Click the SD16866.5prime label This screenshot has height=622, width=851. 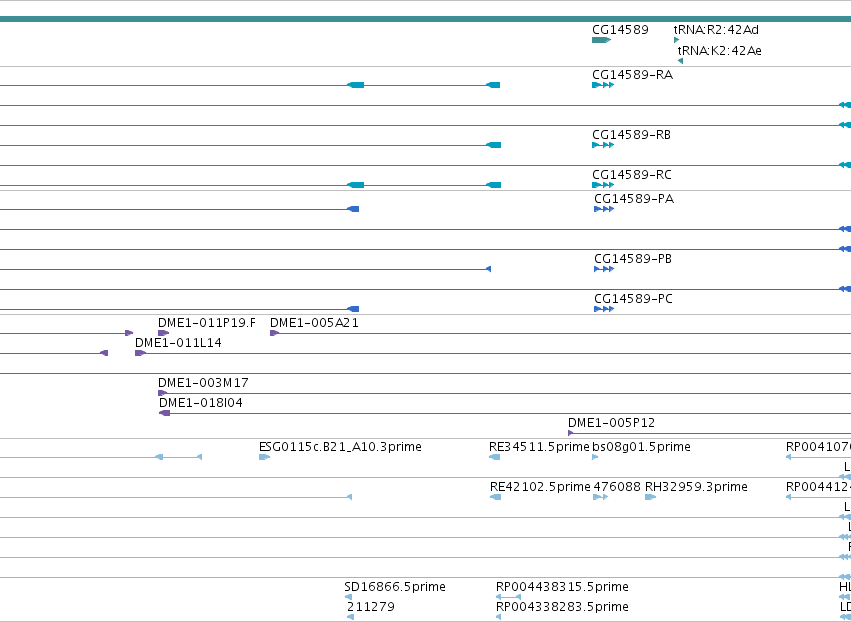tap(395, 587)
